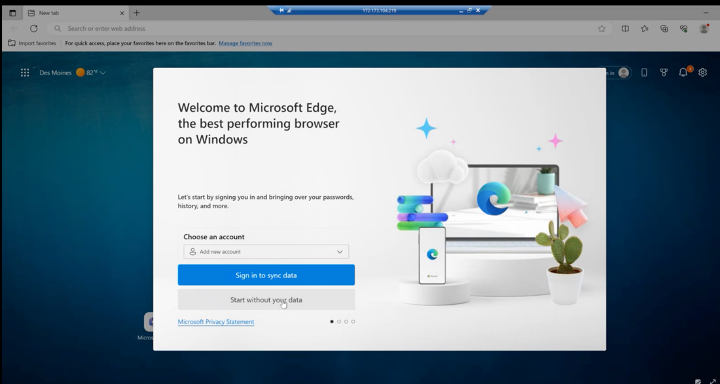The image size is (720, 384).
Task: Minimize the remote session from the connection bar
Action: pos(461,10)
